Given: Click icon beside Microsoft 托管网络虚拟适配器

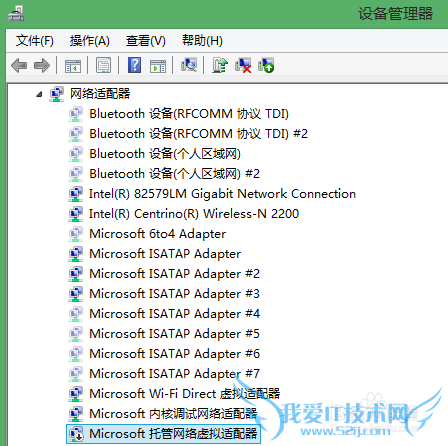Looking at the screenshot, I should click(76, 434).
